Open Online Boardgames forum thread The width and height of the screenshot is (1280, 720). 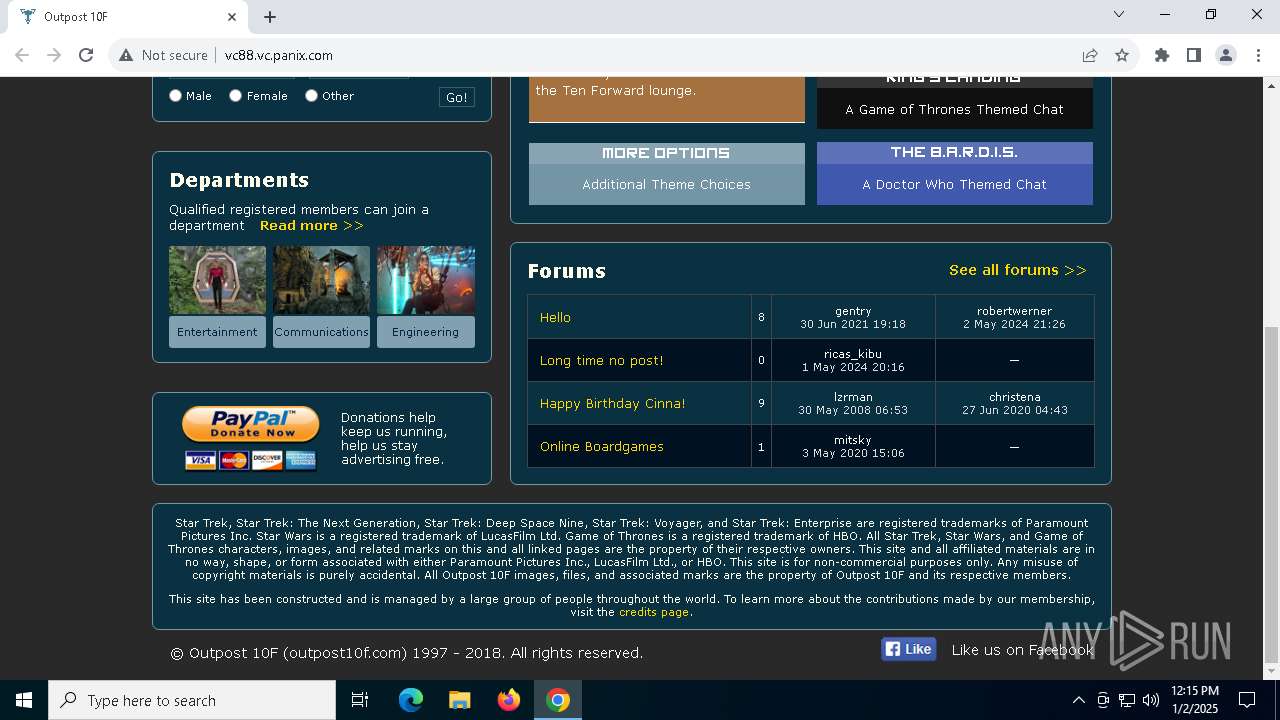coord(601,447)
